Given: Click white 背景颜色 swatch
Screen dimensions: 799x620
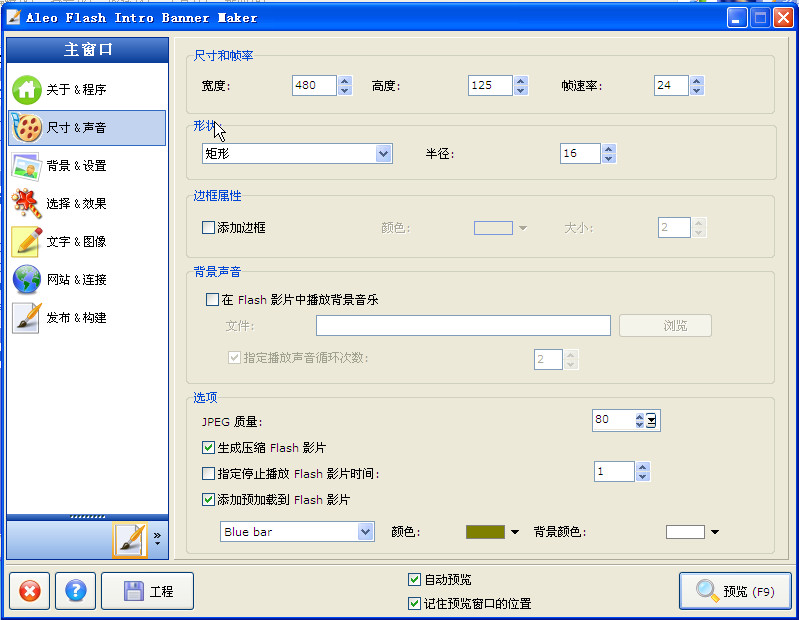Looking at the screenshot, I should tap(685, 532).
